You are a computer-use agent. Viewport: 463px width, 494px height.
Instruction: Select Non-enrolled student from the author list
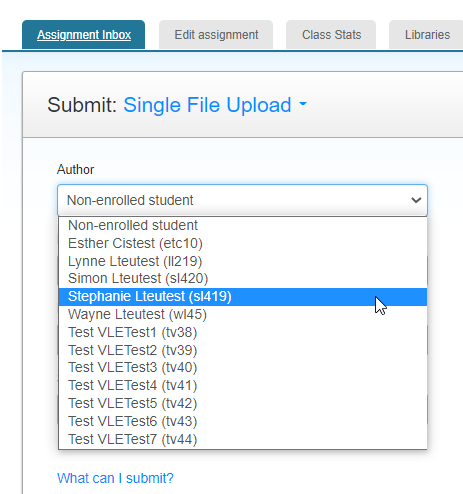pos(243,225)
